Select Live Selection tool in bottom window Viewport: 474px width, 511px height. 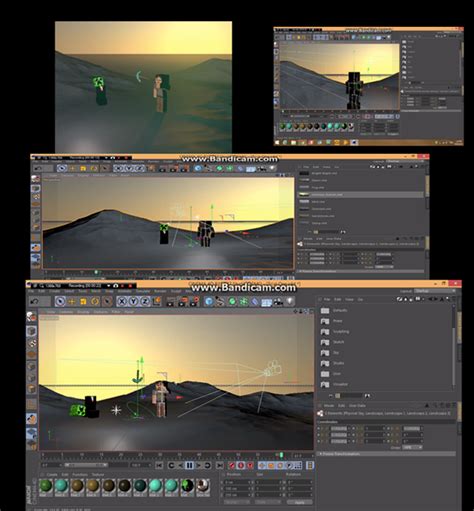coord(60,301)
